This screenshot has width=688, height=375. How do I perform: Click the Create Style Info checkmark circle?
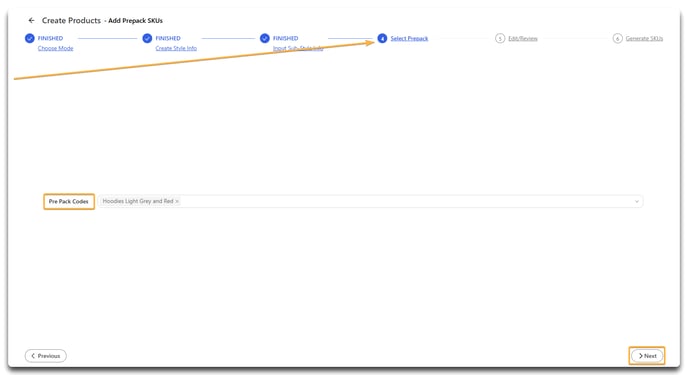click(147, 38)
